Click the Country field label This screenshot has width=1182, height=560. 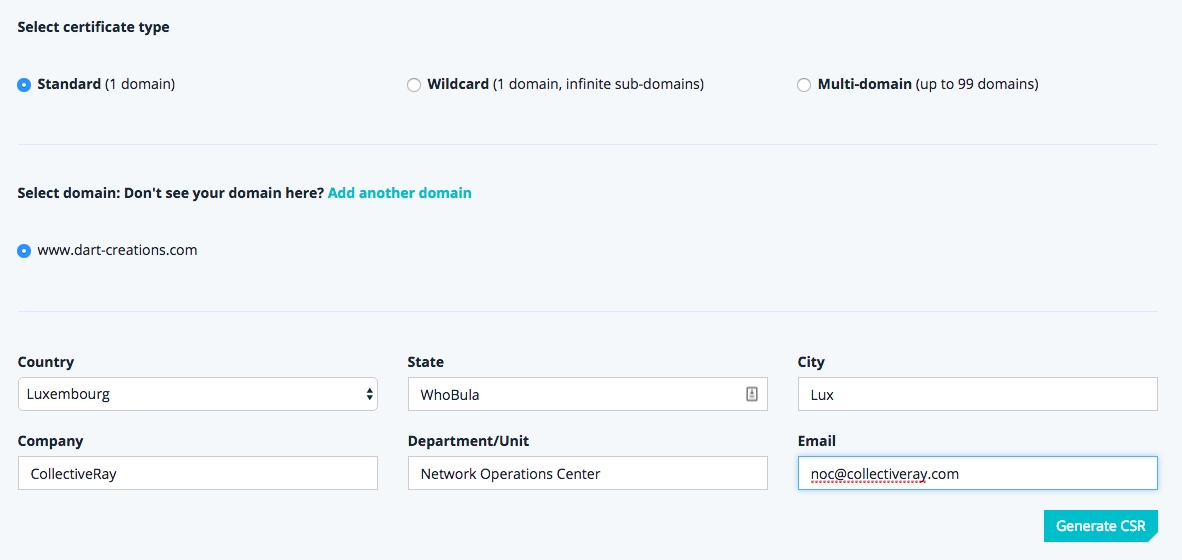tap(46, 362)
